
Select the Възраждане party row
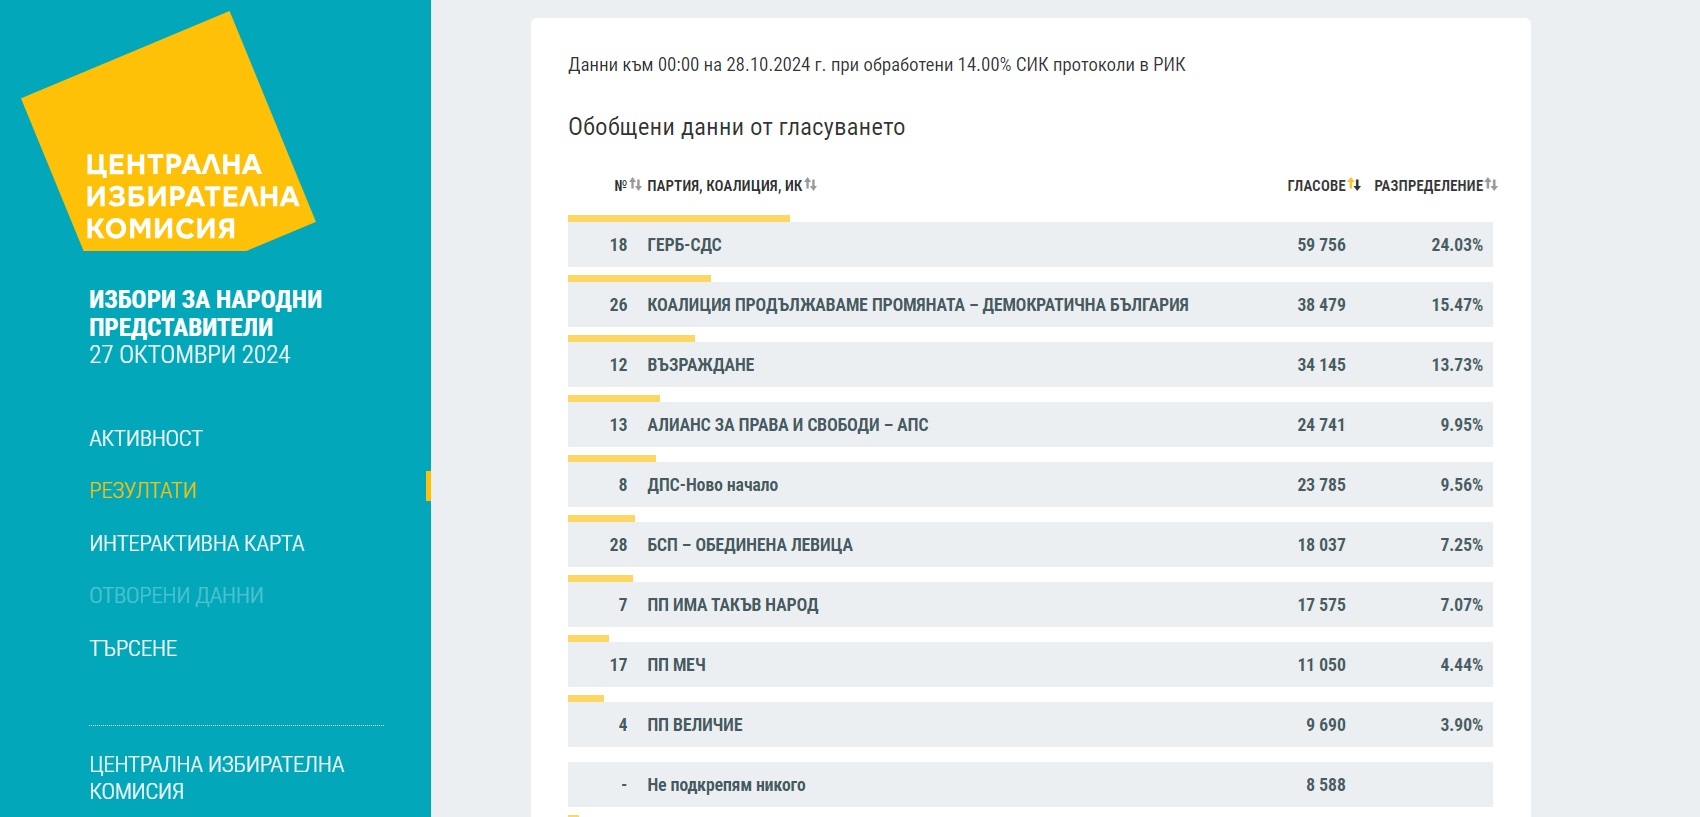click(1030, 365)
